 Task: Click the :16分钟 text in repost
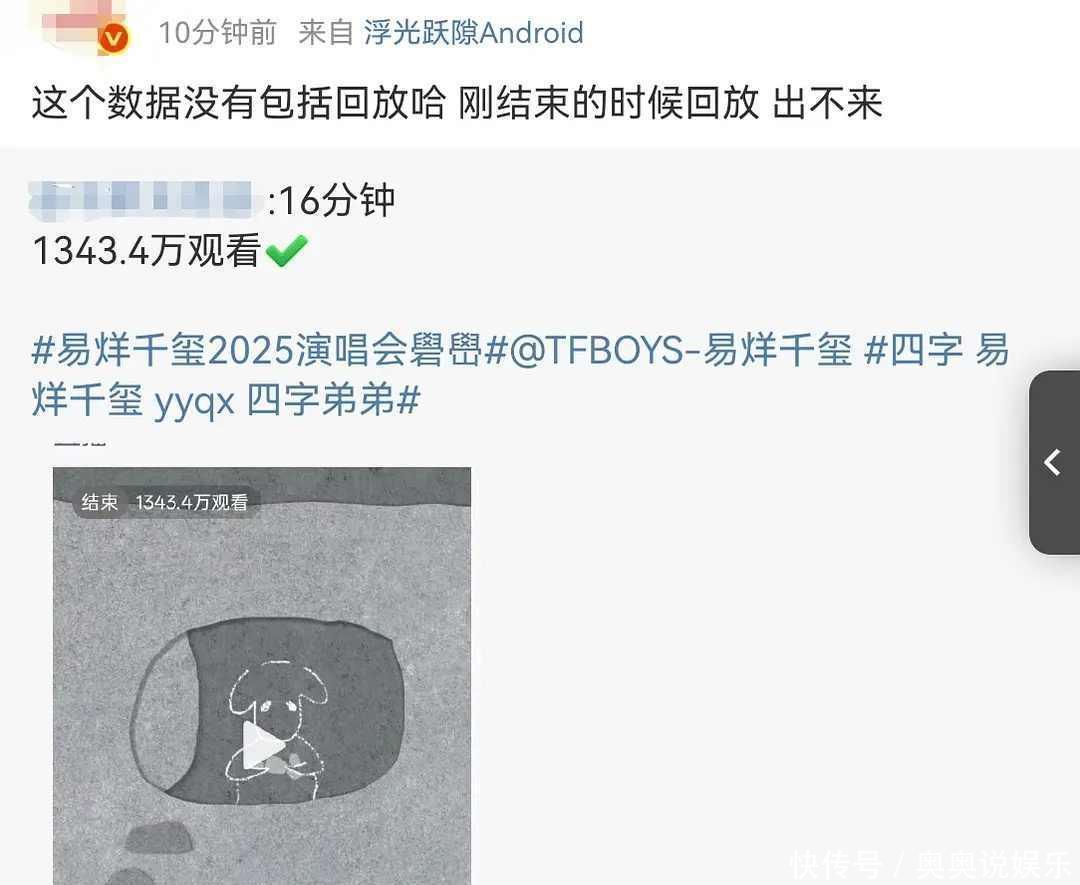331,200
